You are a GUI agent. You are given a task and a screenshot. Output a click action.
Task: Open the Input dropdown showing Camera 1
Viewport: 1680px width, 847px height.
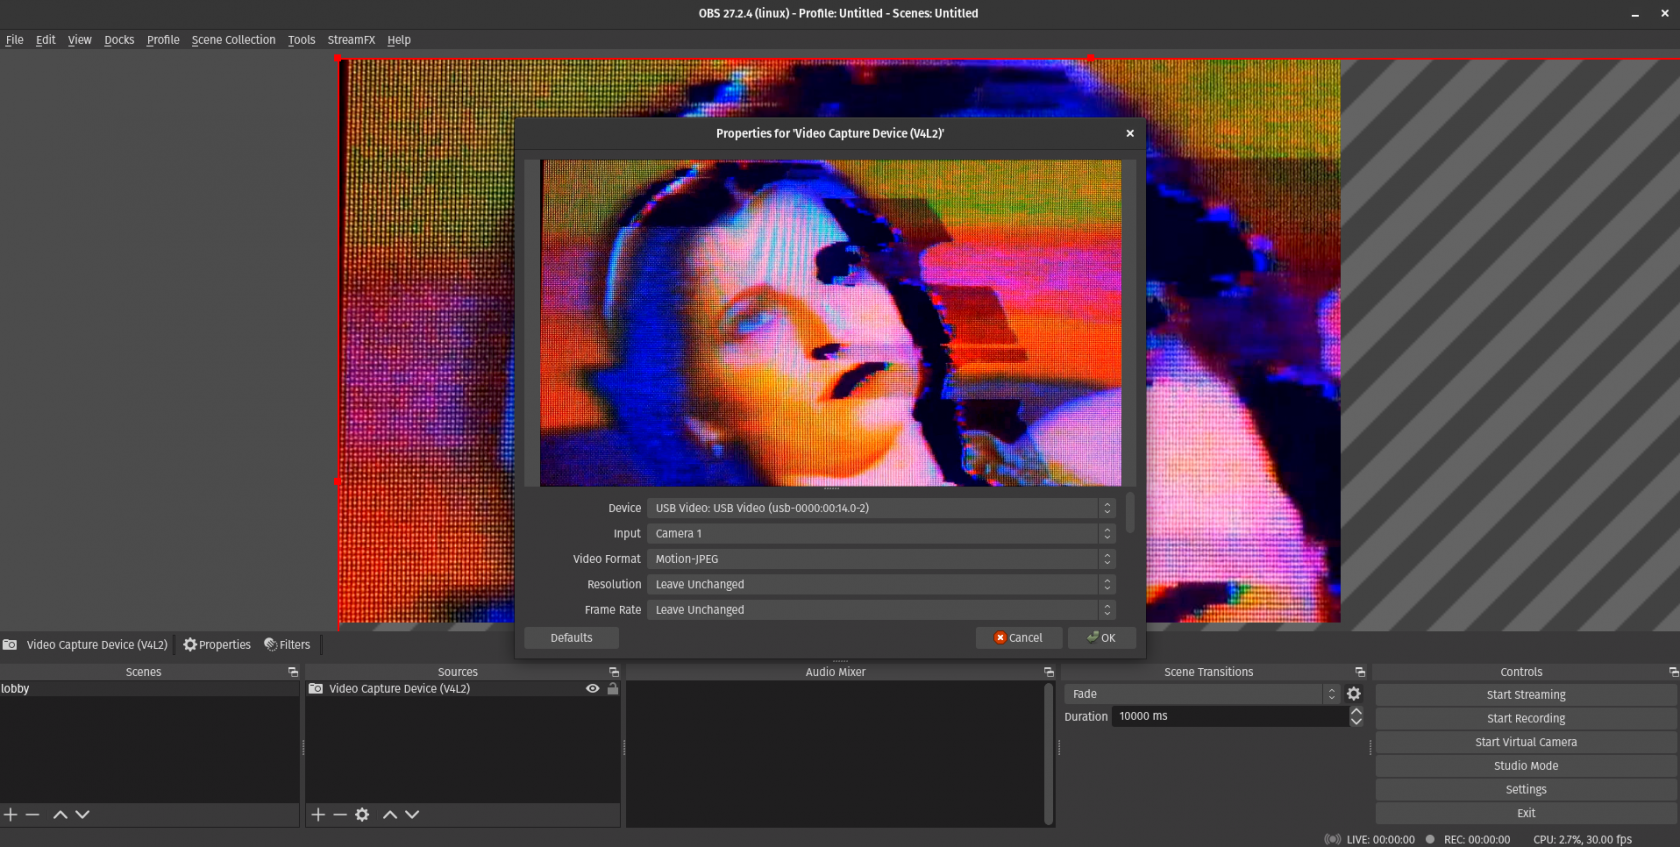point(881,534)
